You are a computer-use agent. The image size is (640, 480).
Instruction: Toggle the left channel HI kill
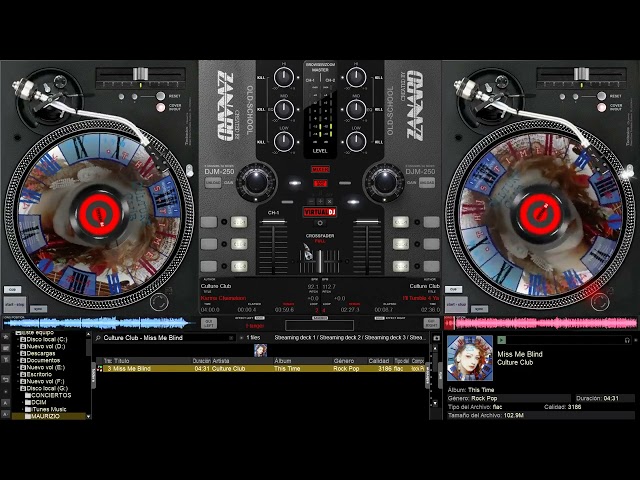pyautogui.click(x=260, y=77)
